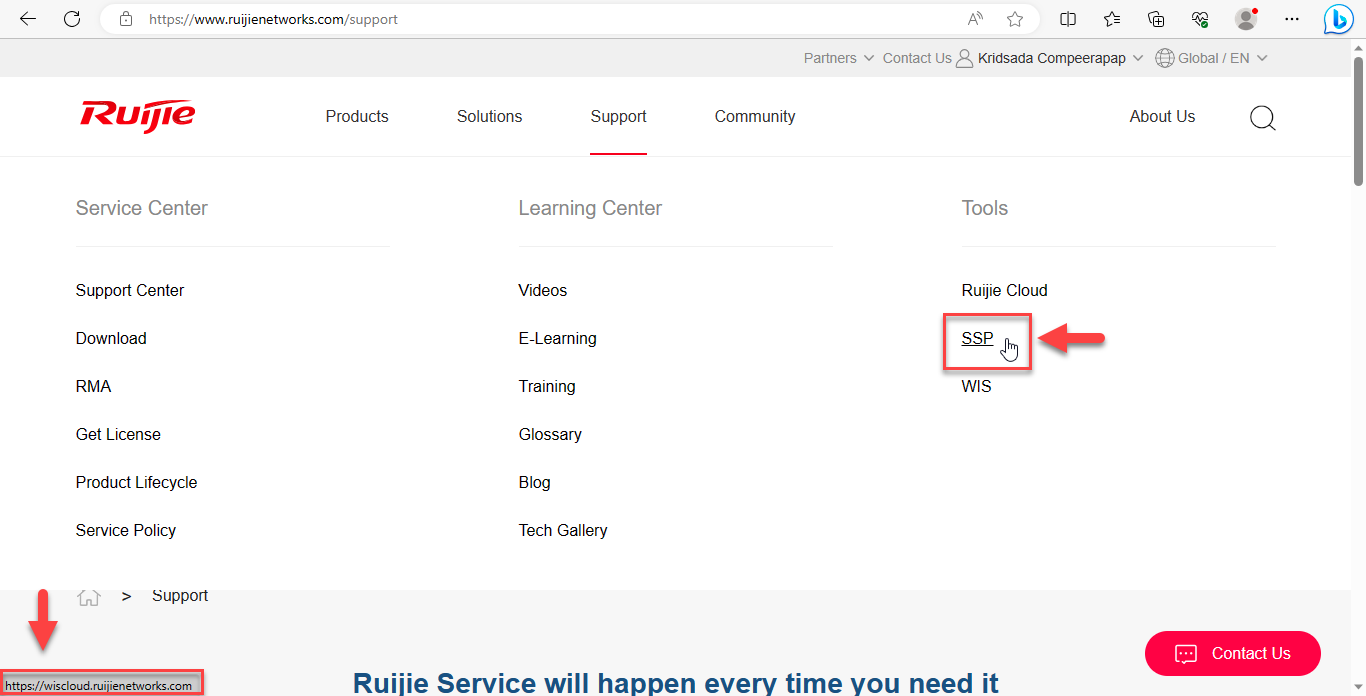This screenshot has height=696, width=1366.
Task: Add page to favorites star icon
Action: point(1015,19)
